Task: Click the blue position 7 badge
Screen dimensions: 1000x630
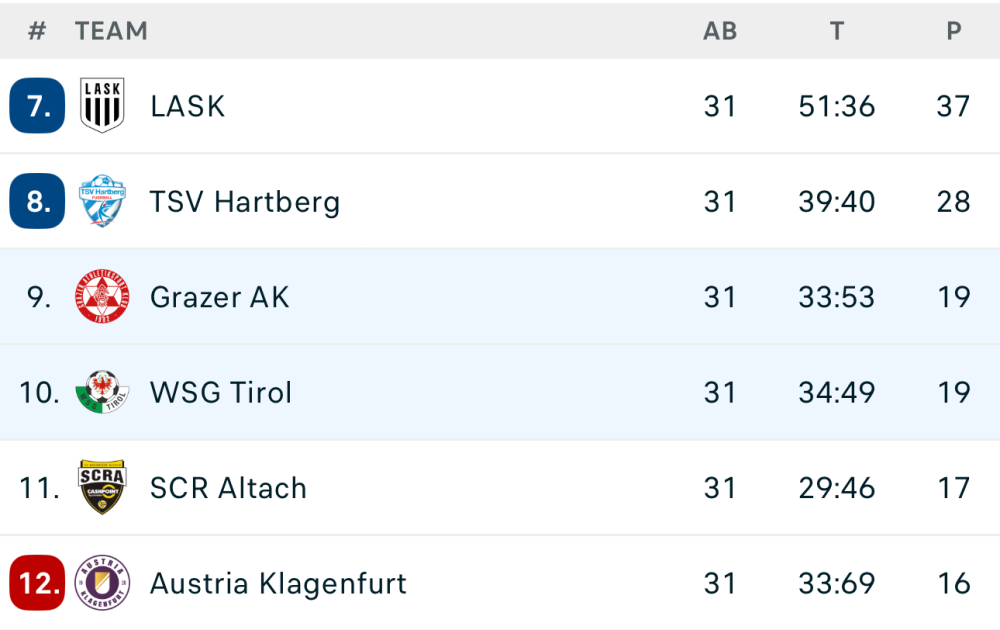Action: pyautogui.click(x=37, y=105)
